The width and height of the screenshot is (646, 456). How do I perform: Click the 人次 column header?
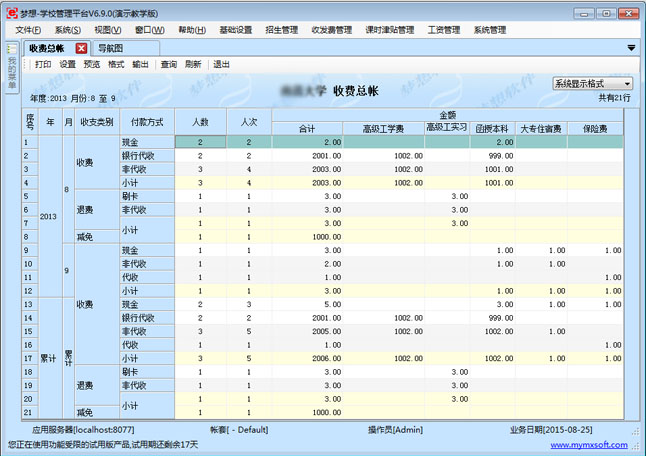point(249,122)
